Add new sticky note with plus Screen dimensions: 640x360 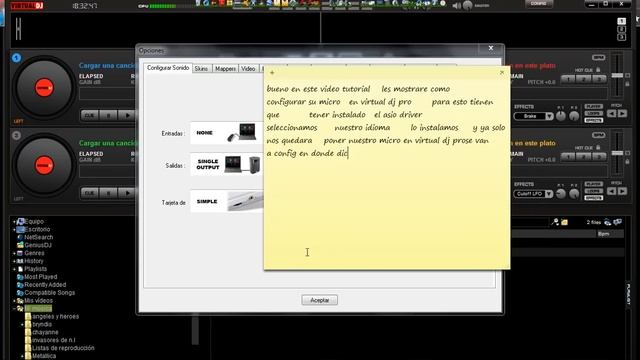click(x=272, y=73)
